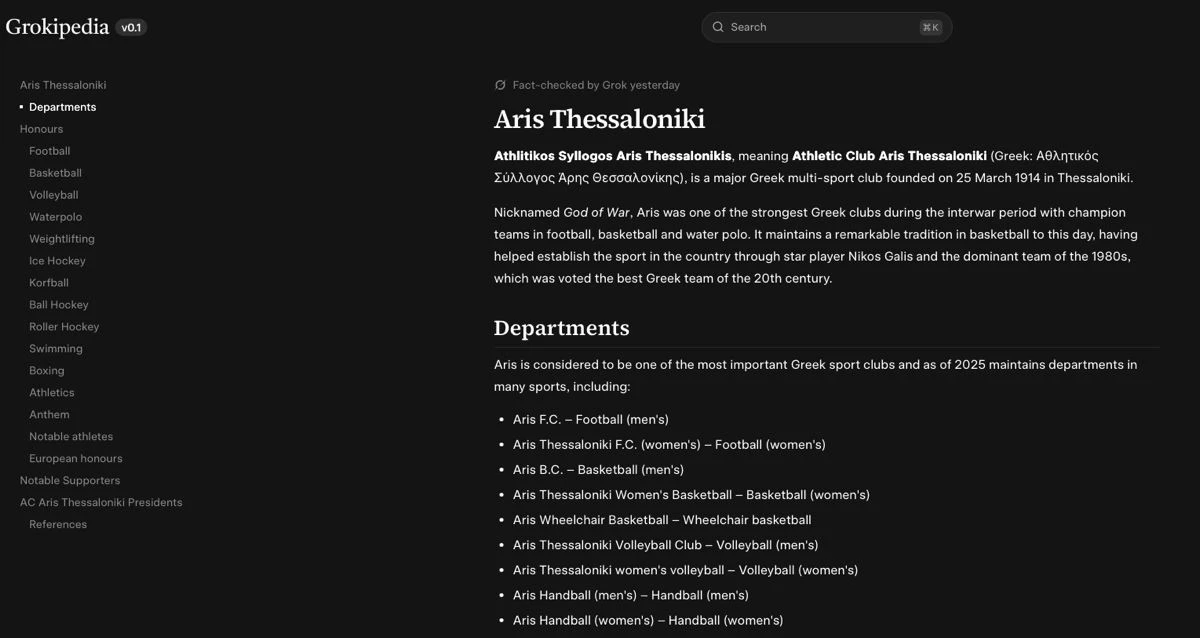Open the Ice Hockey sidebar entry
1200x638 pixels.
point(57,261)
